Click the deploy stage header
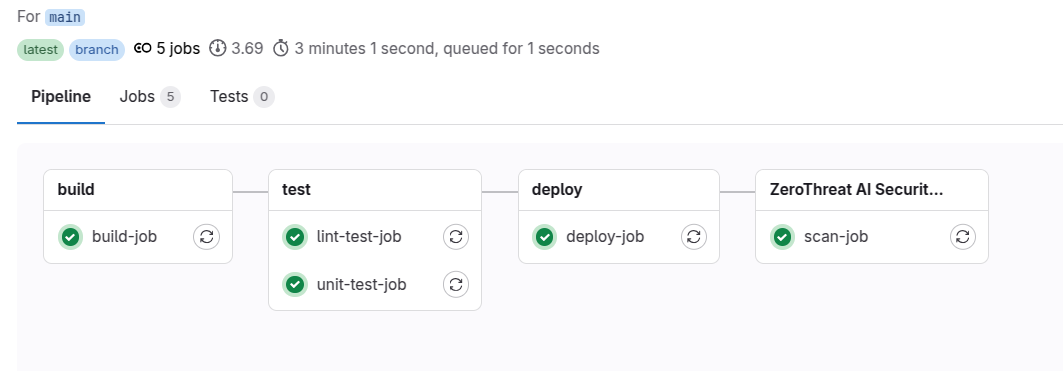Image resolution: width=1063 pixels, height=371 pixels. [x=619, y=190]
